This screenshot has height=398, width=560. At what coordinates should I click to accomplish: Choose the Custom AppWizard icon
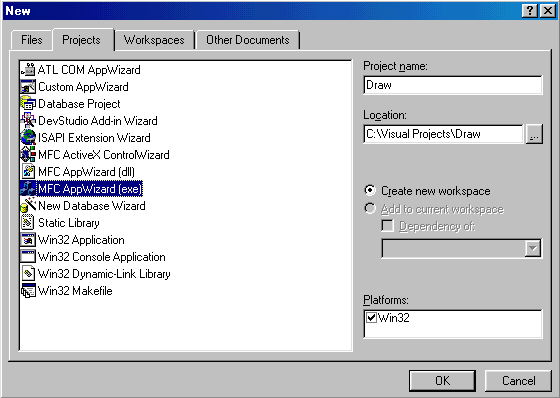coord(28,87)
